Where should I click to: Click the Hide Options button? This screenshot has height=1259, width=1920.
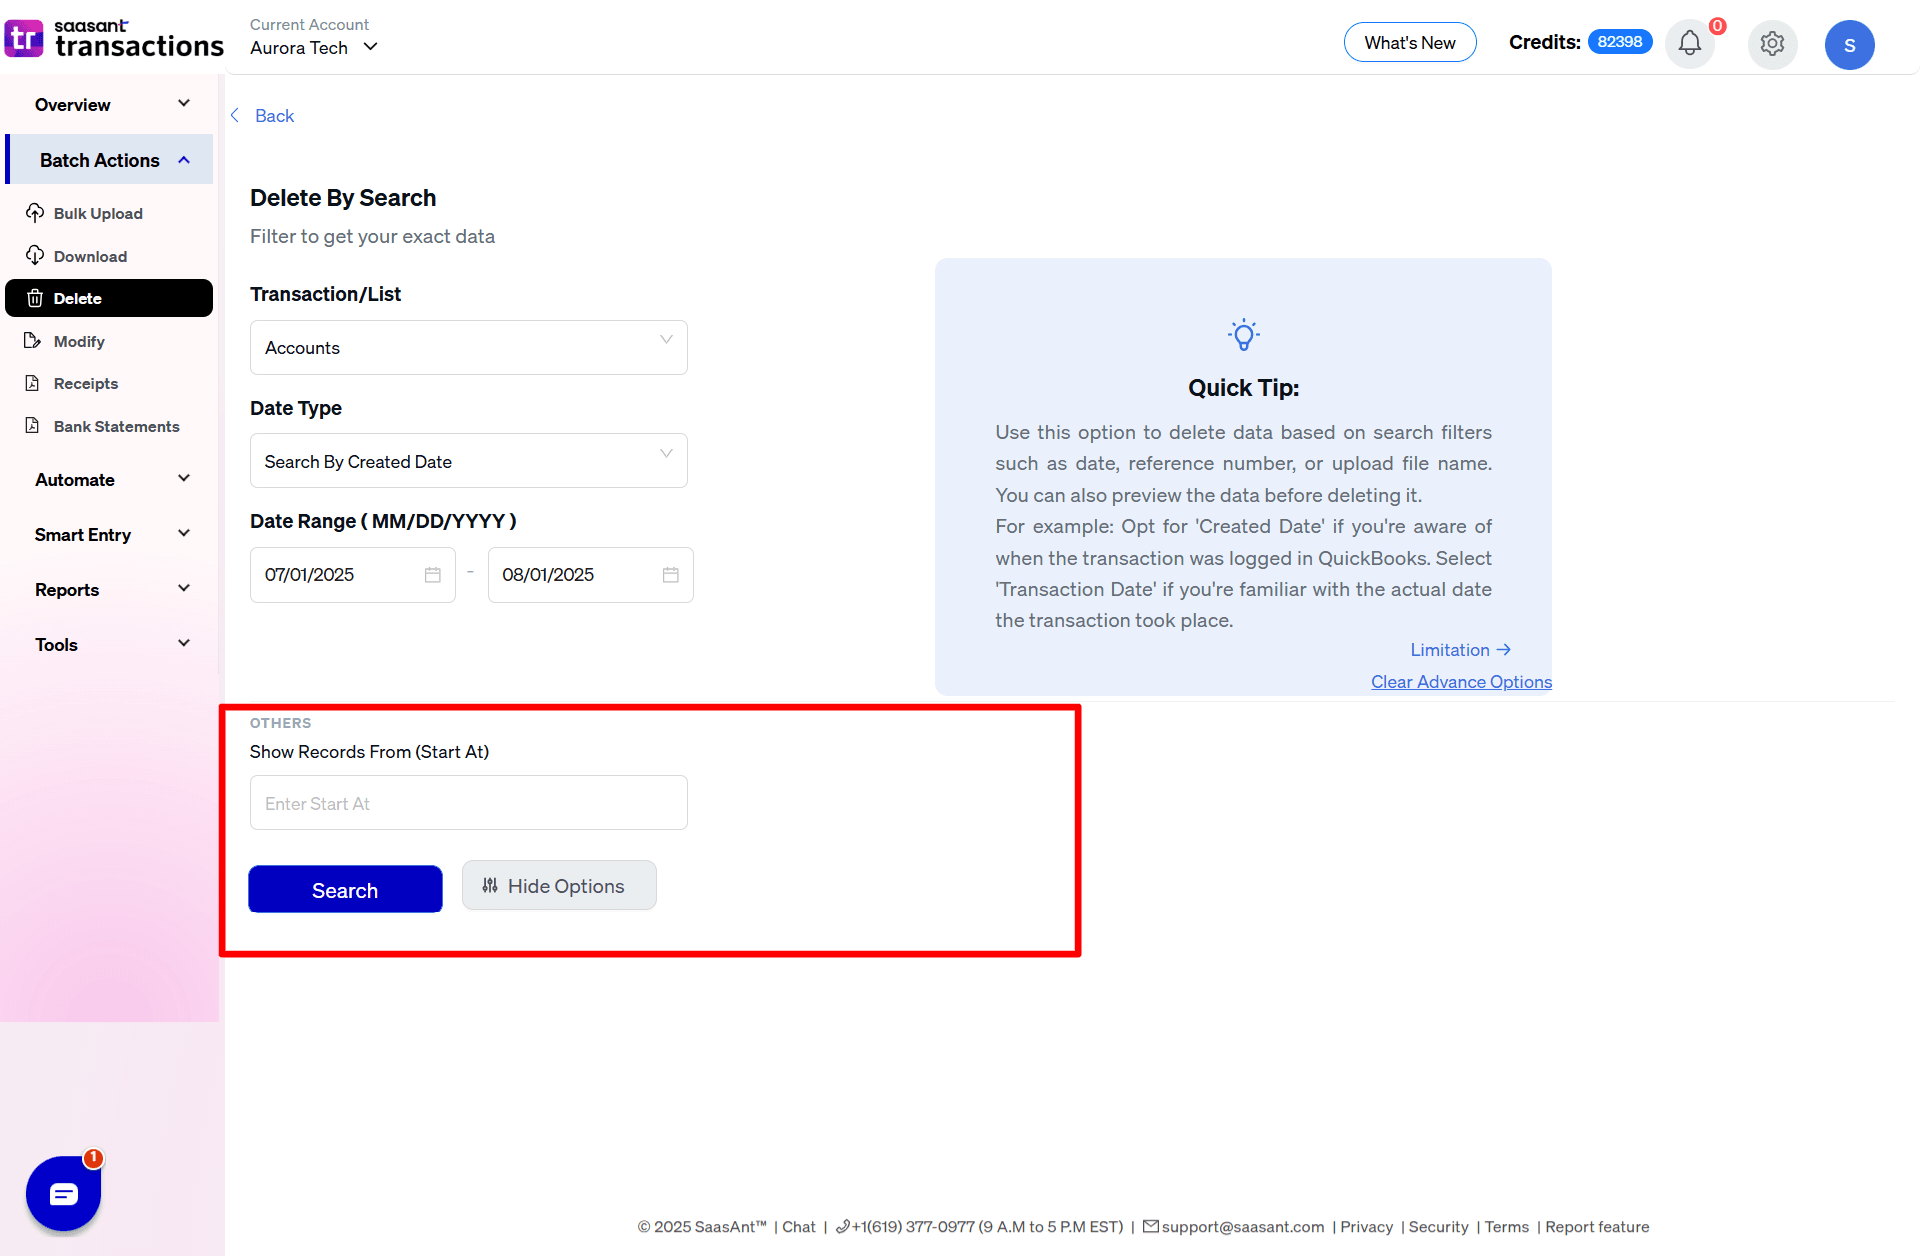click(559, 885)
